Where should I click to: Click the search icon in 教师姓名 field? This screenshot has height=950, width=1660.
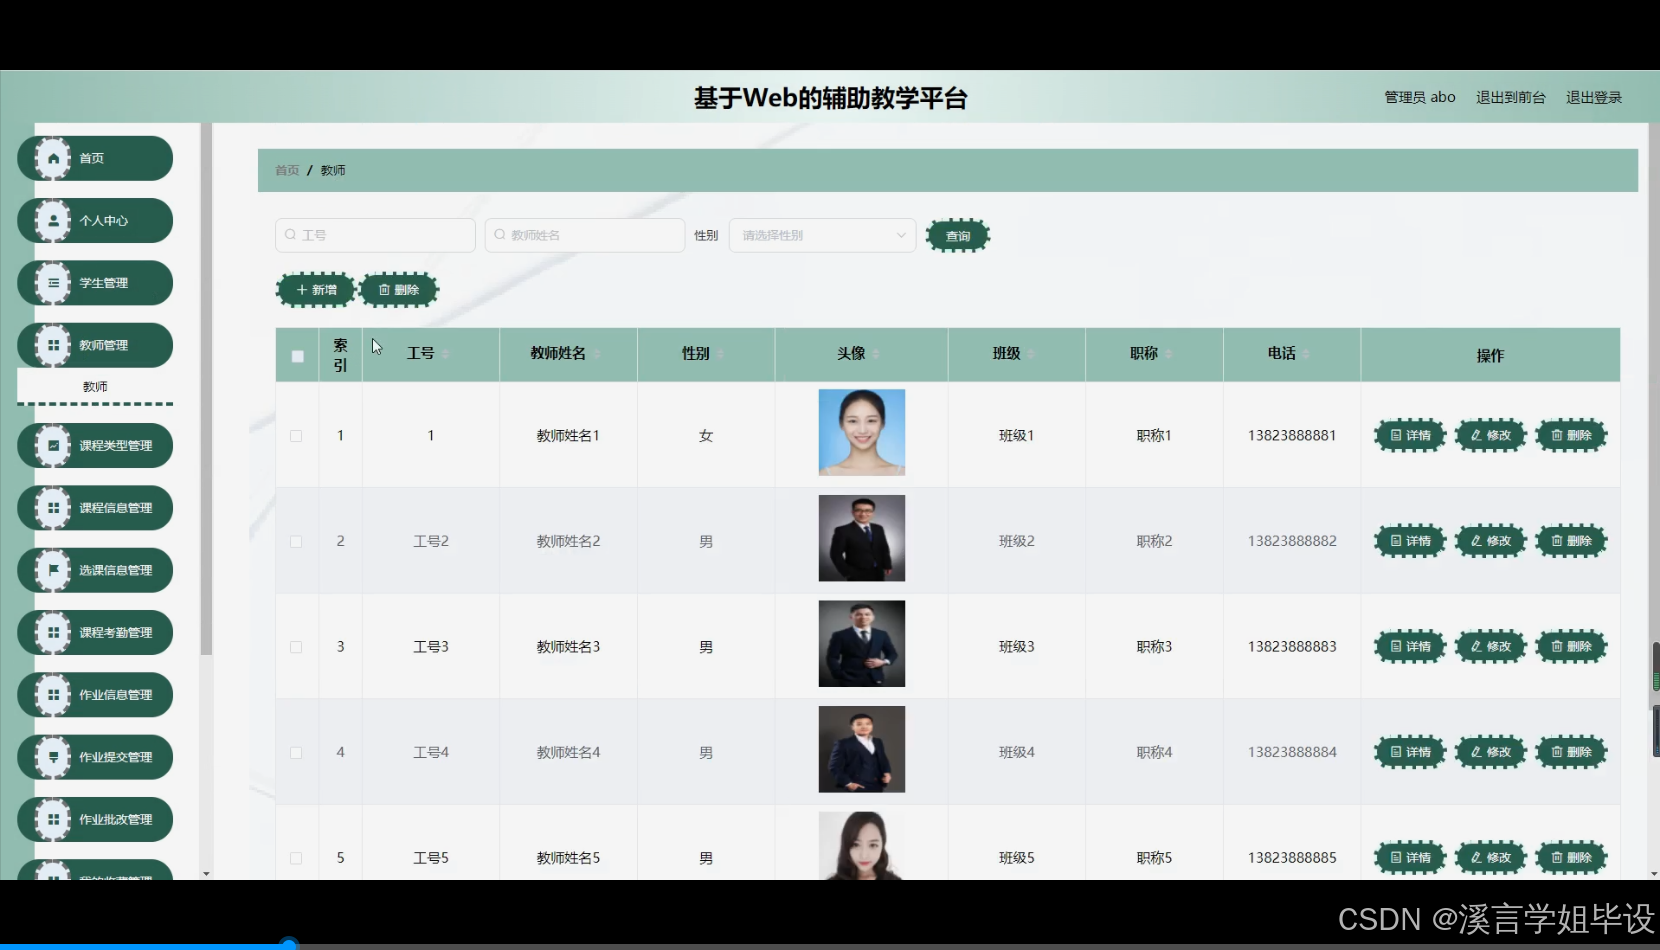point(500,235)
